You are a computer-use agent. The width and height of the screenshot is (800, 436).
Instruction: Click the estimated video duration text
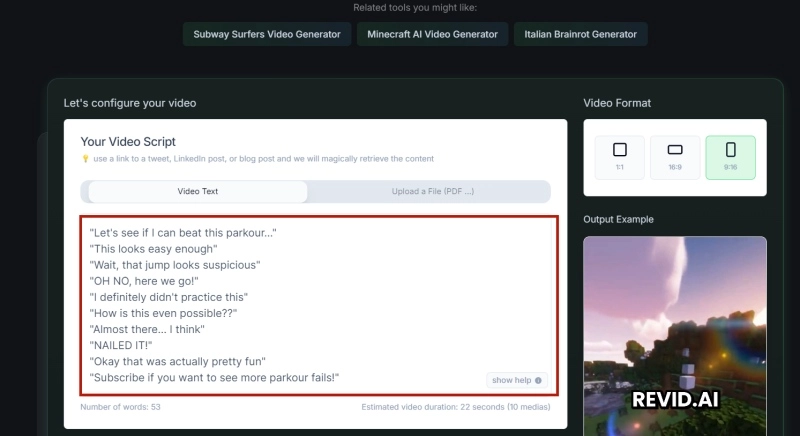[x=456, y=407]
